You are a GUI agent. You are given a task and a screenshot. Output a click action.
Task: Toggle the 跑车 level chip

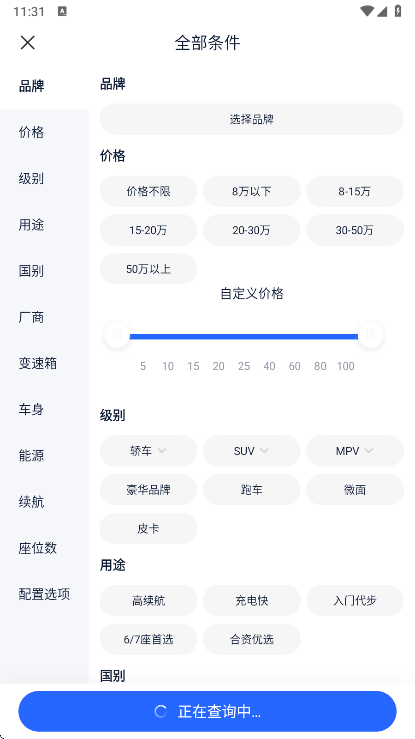[252, 490]
